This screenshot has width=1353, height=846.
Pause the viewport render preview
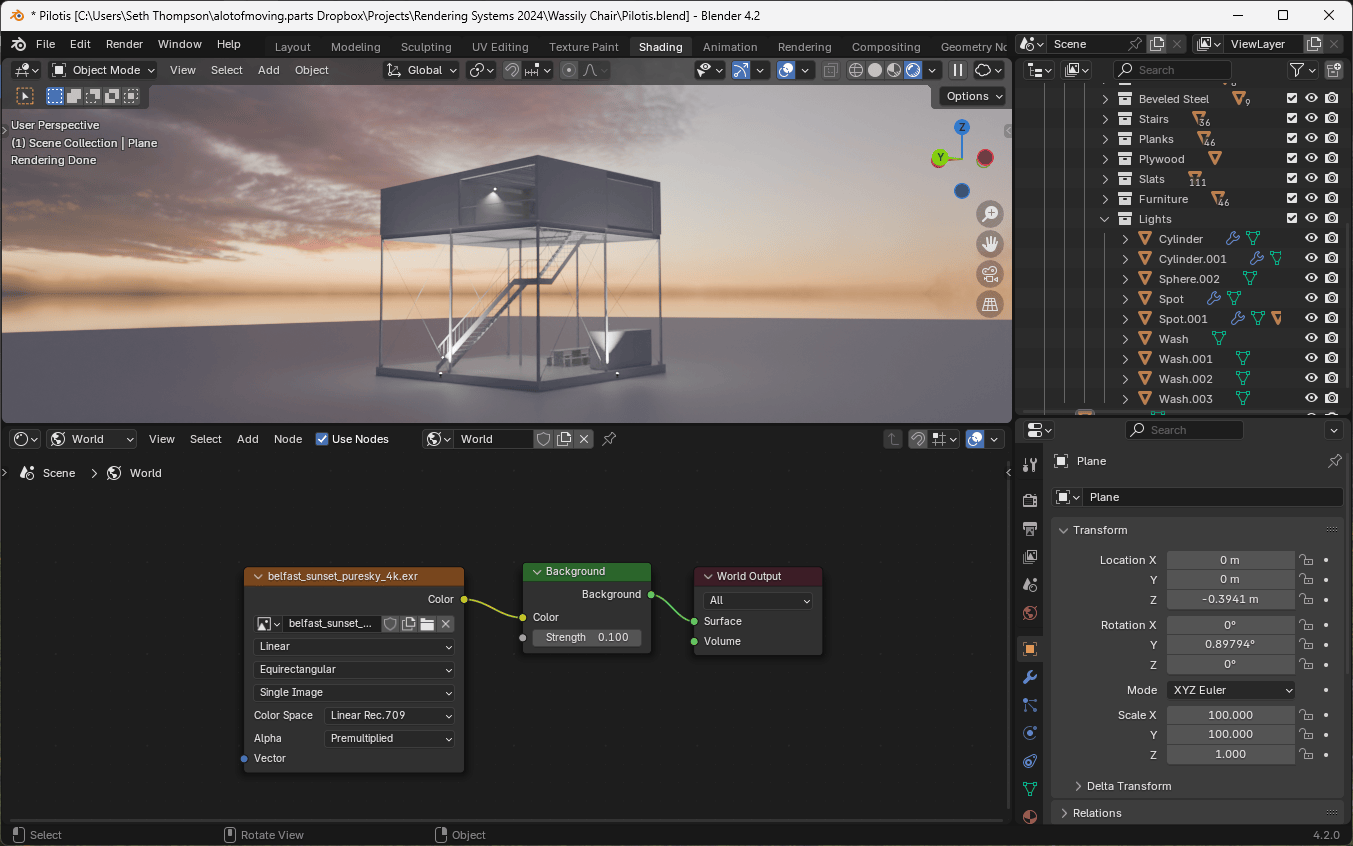point(957,70)
